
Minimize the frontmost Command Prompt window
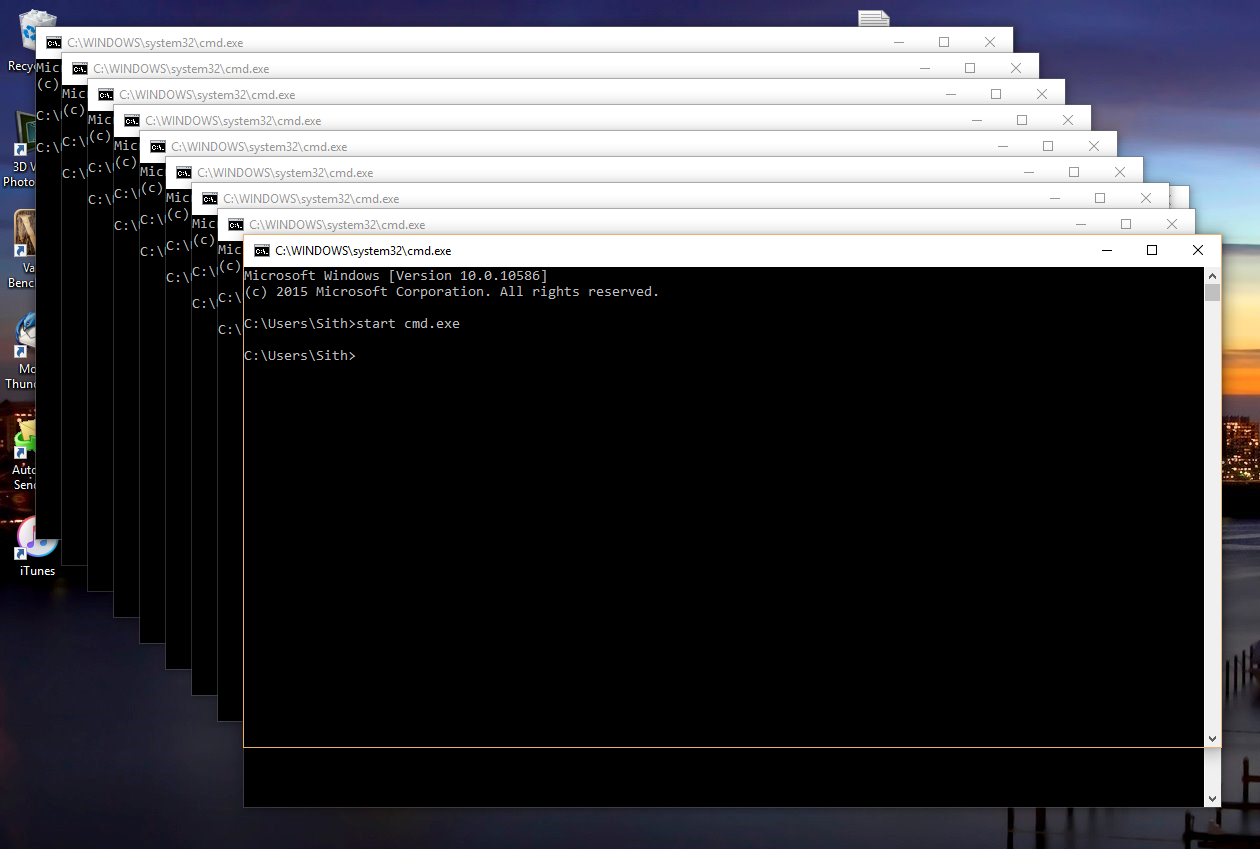pyautogui.click(x=1105, y=250)
